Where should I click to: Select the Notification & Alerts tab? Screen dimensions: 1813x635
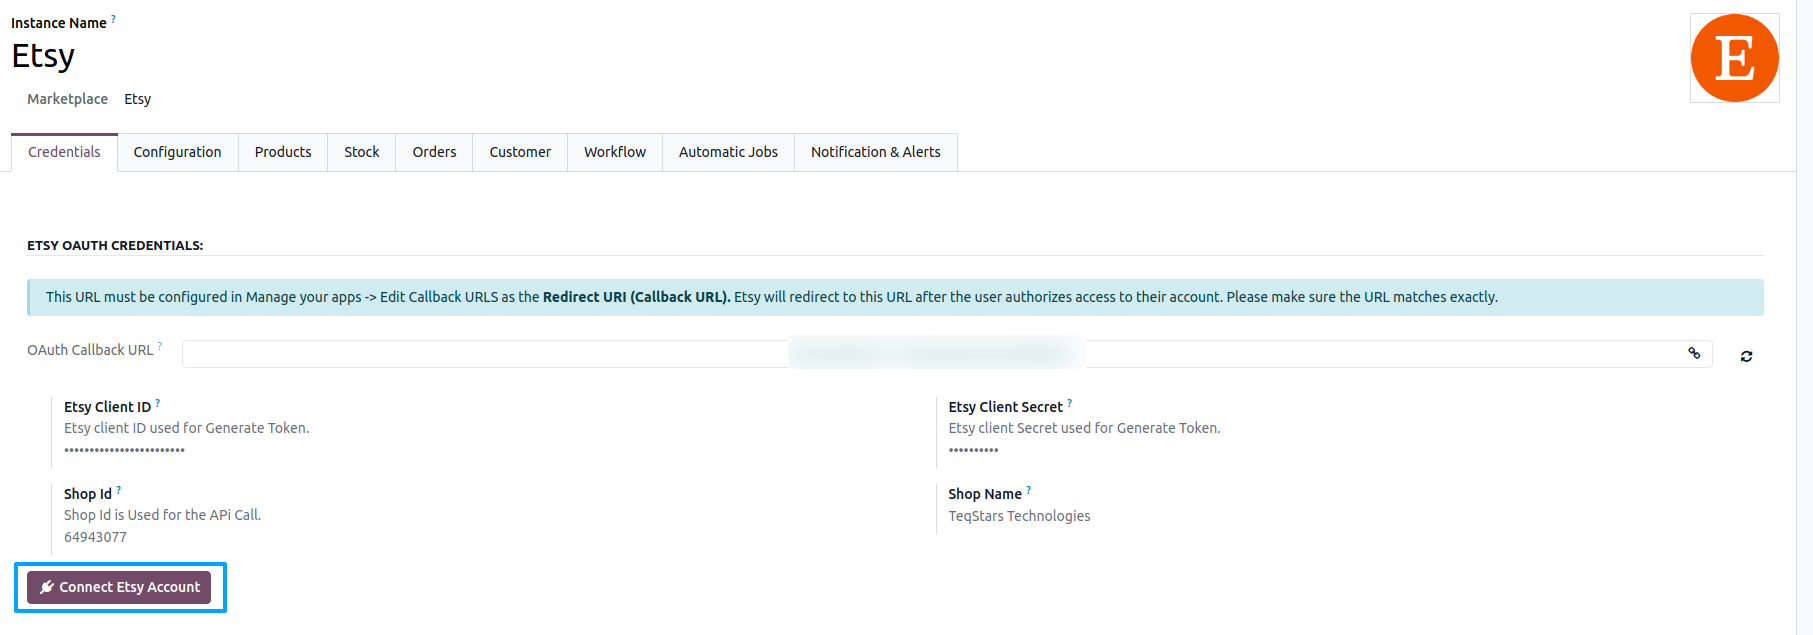pyautogui.click(x=876, y=152)
